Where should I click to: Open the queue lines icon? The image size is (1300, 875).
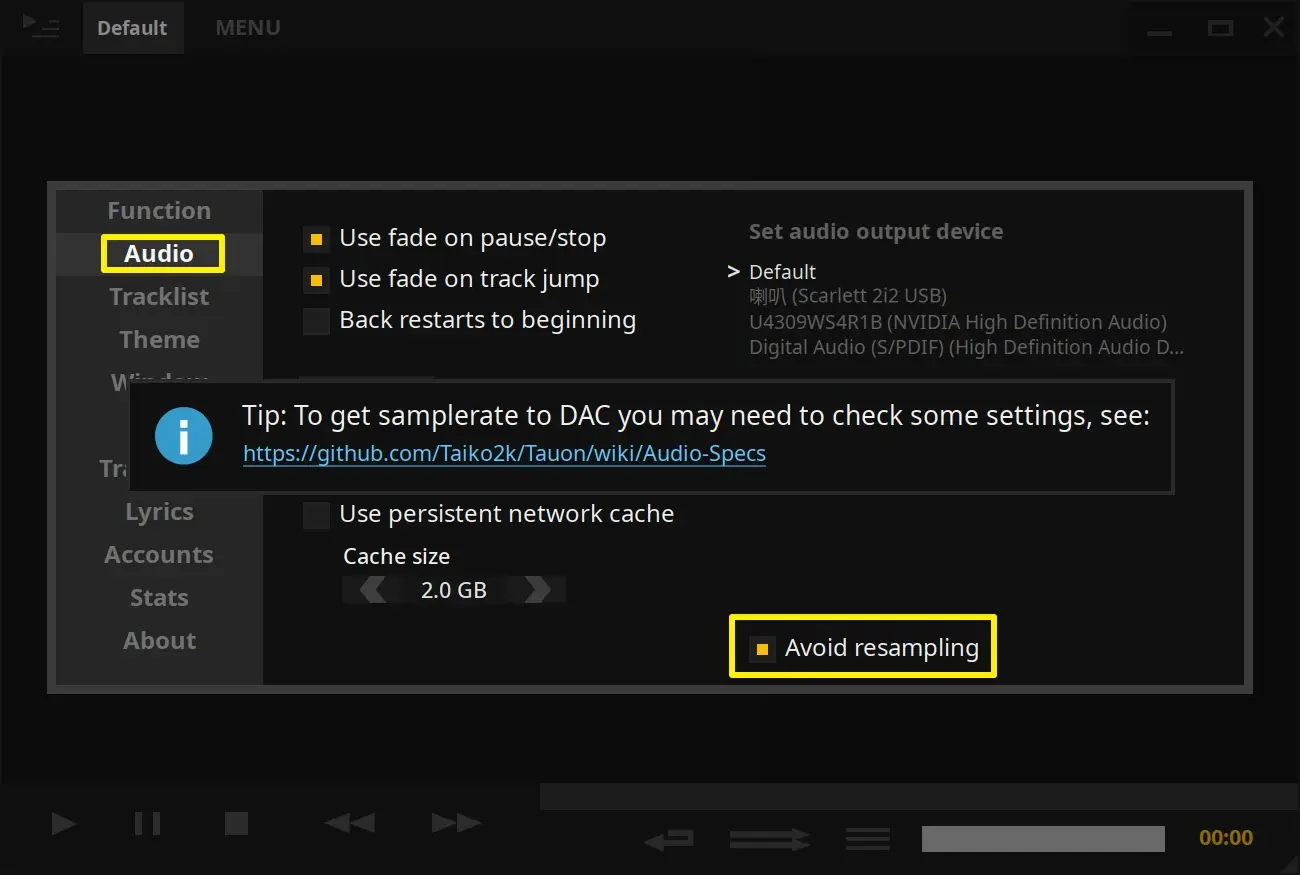coord(867,839)
